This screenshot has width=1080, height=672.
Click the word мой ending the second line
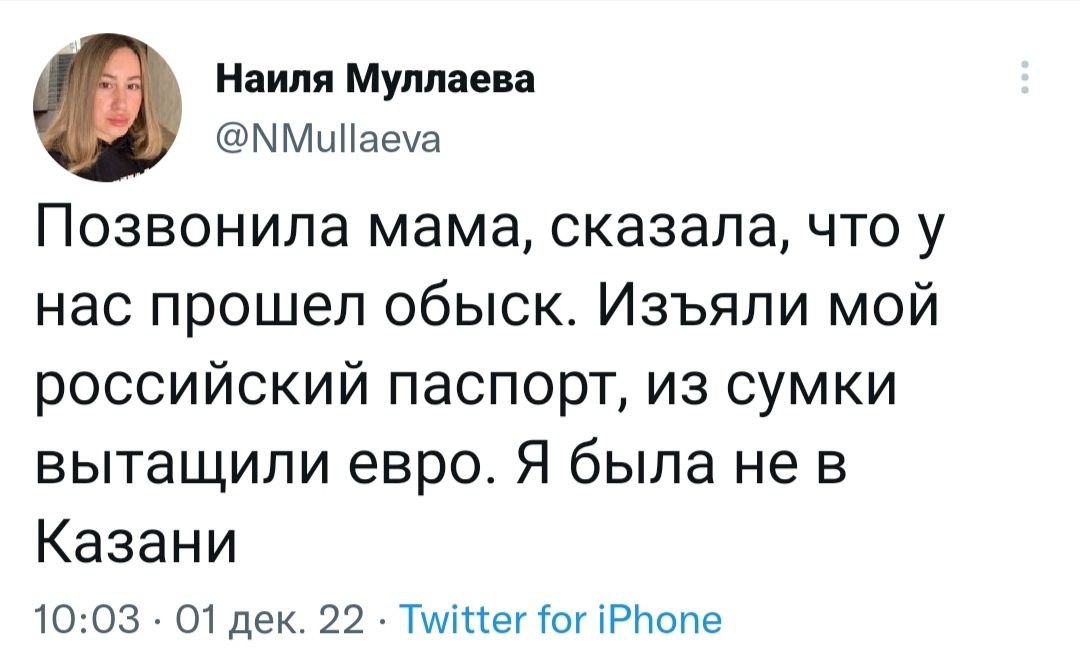tap(886, 307)
